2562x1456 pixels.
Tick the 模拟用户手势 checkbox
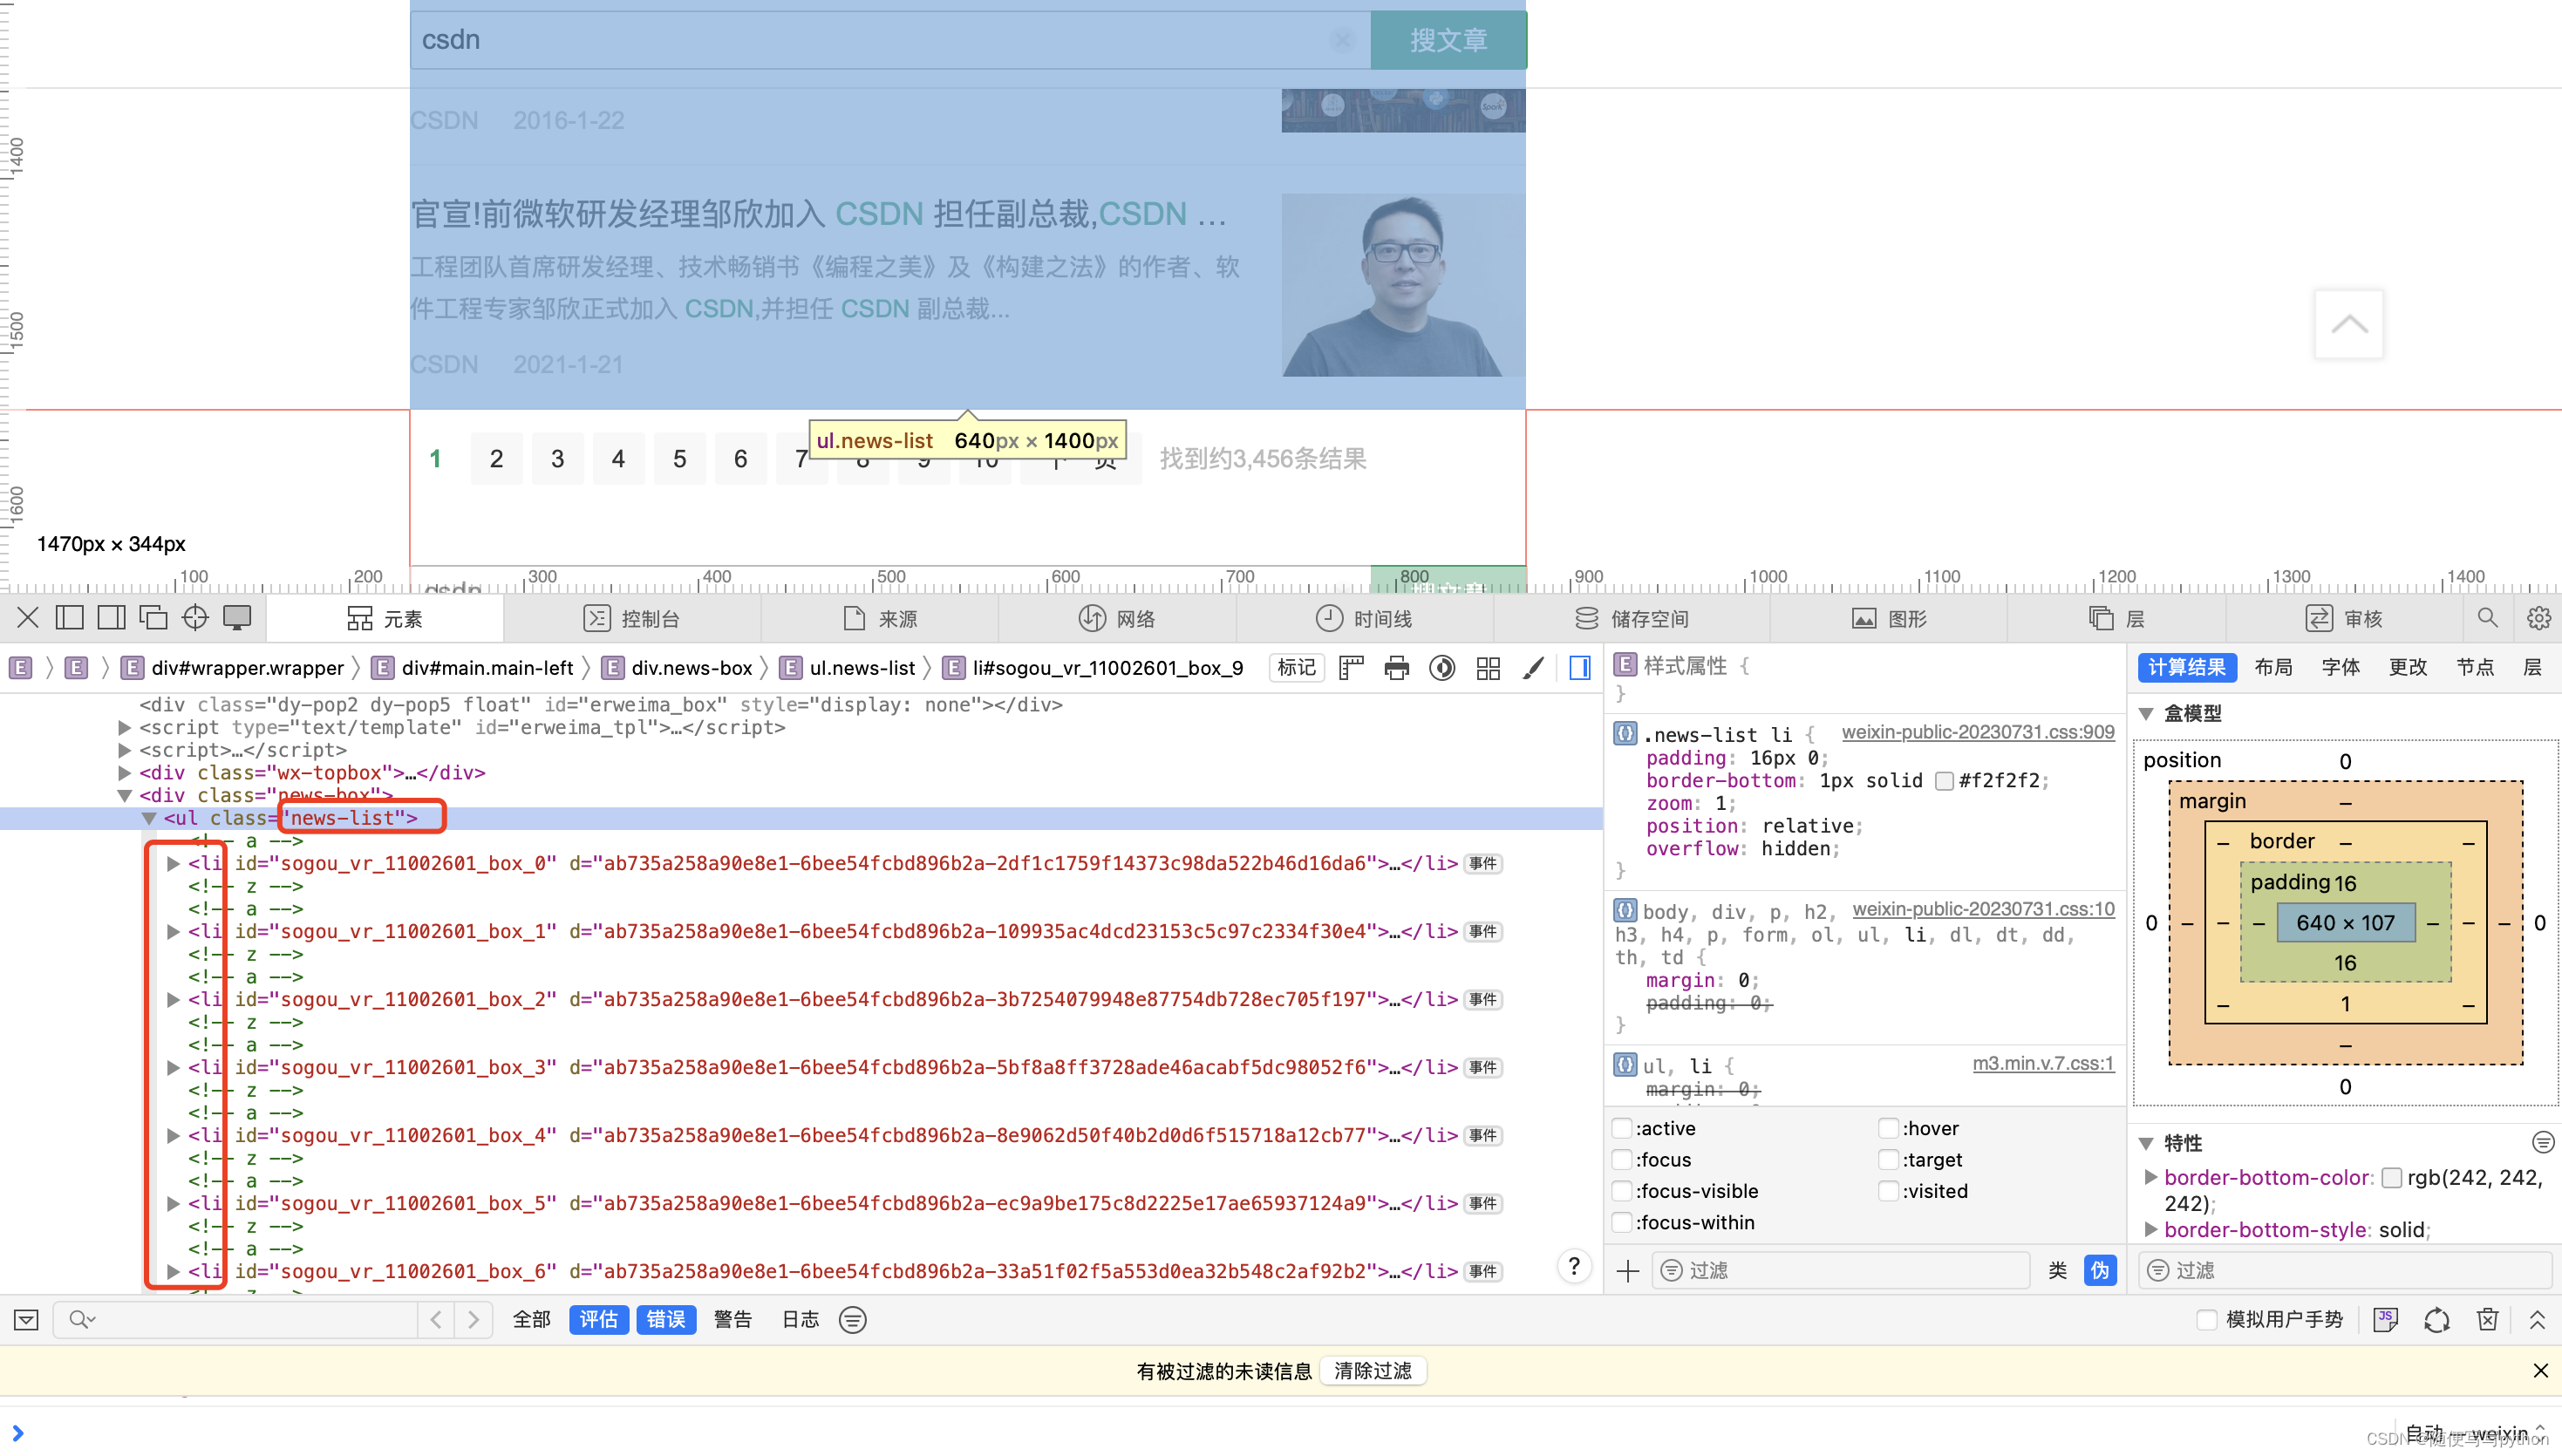(2206, 1319)
